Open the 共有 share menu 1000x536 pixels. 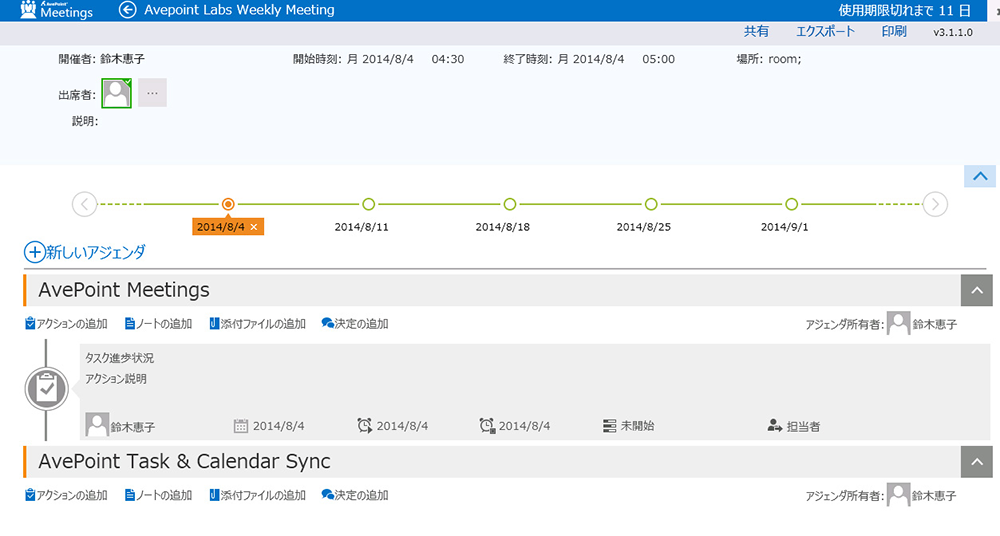pos(756,31)
